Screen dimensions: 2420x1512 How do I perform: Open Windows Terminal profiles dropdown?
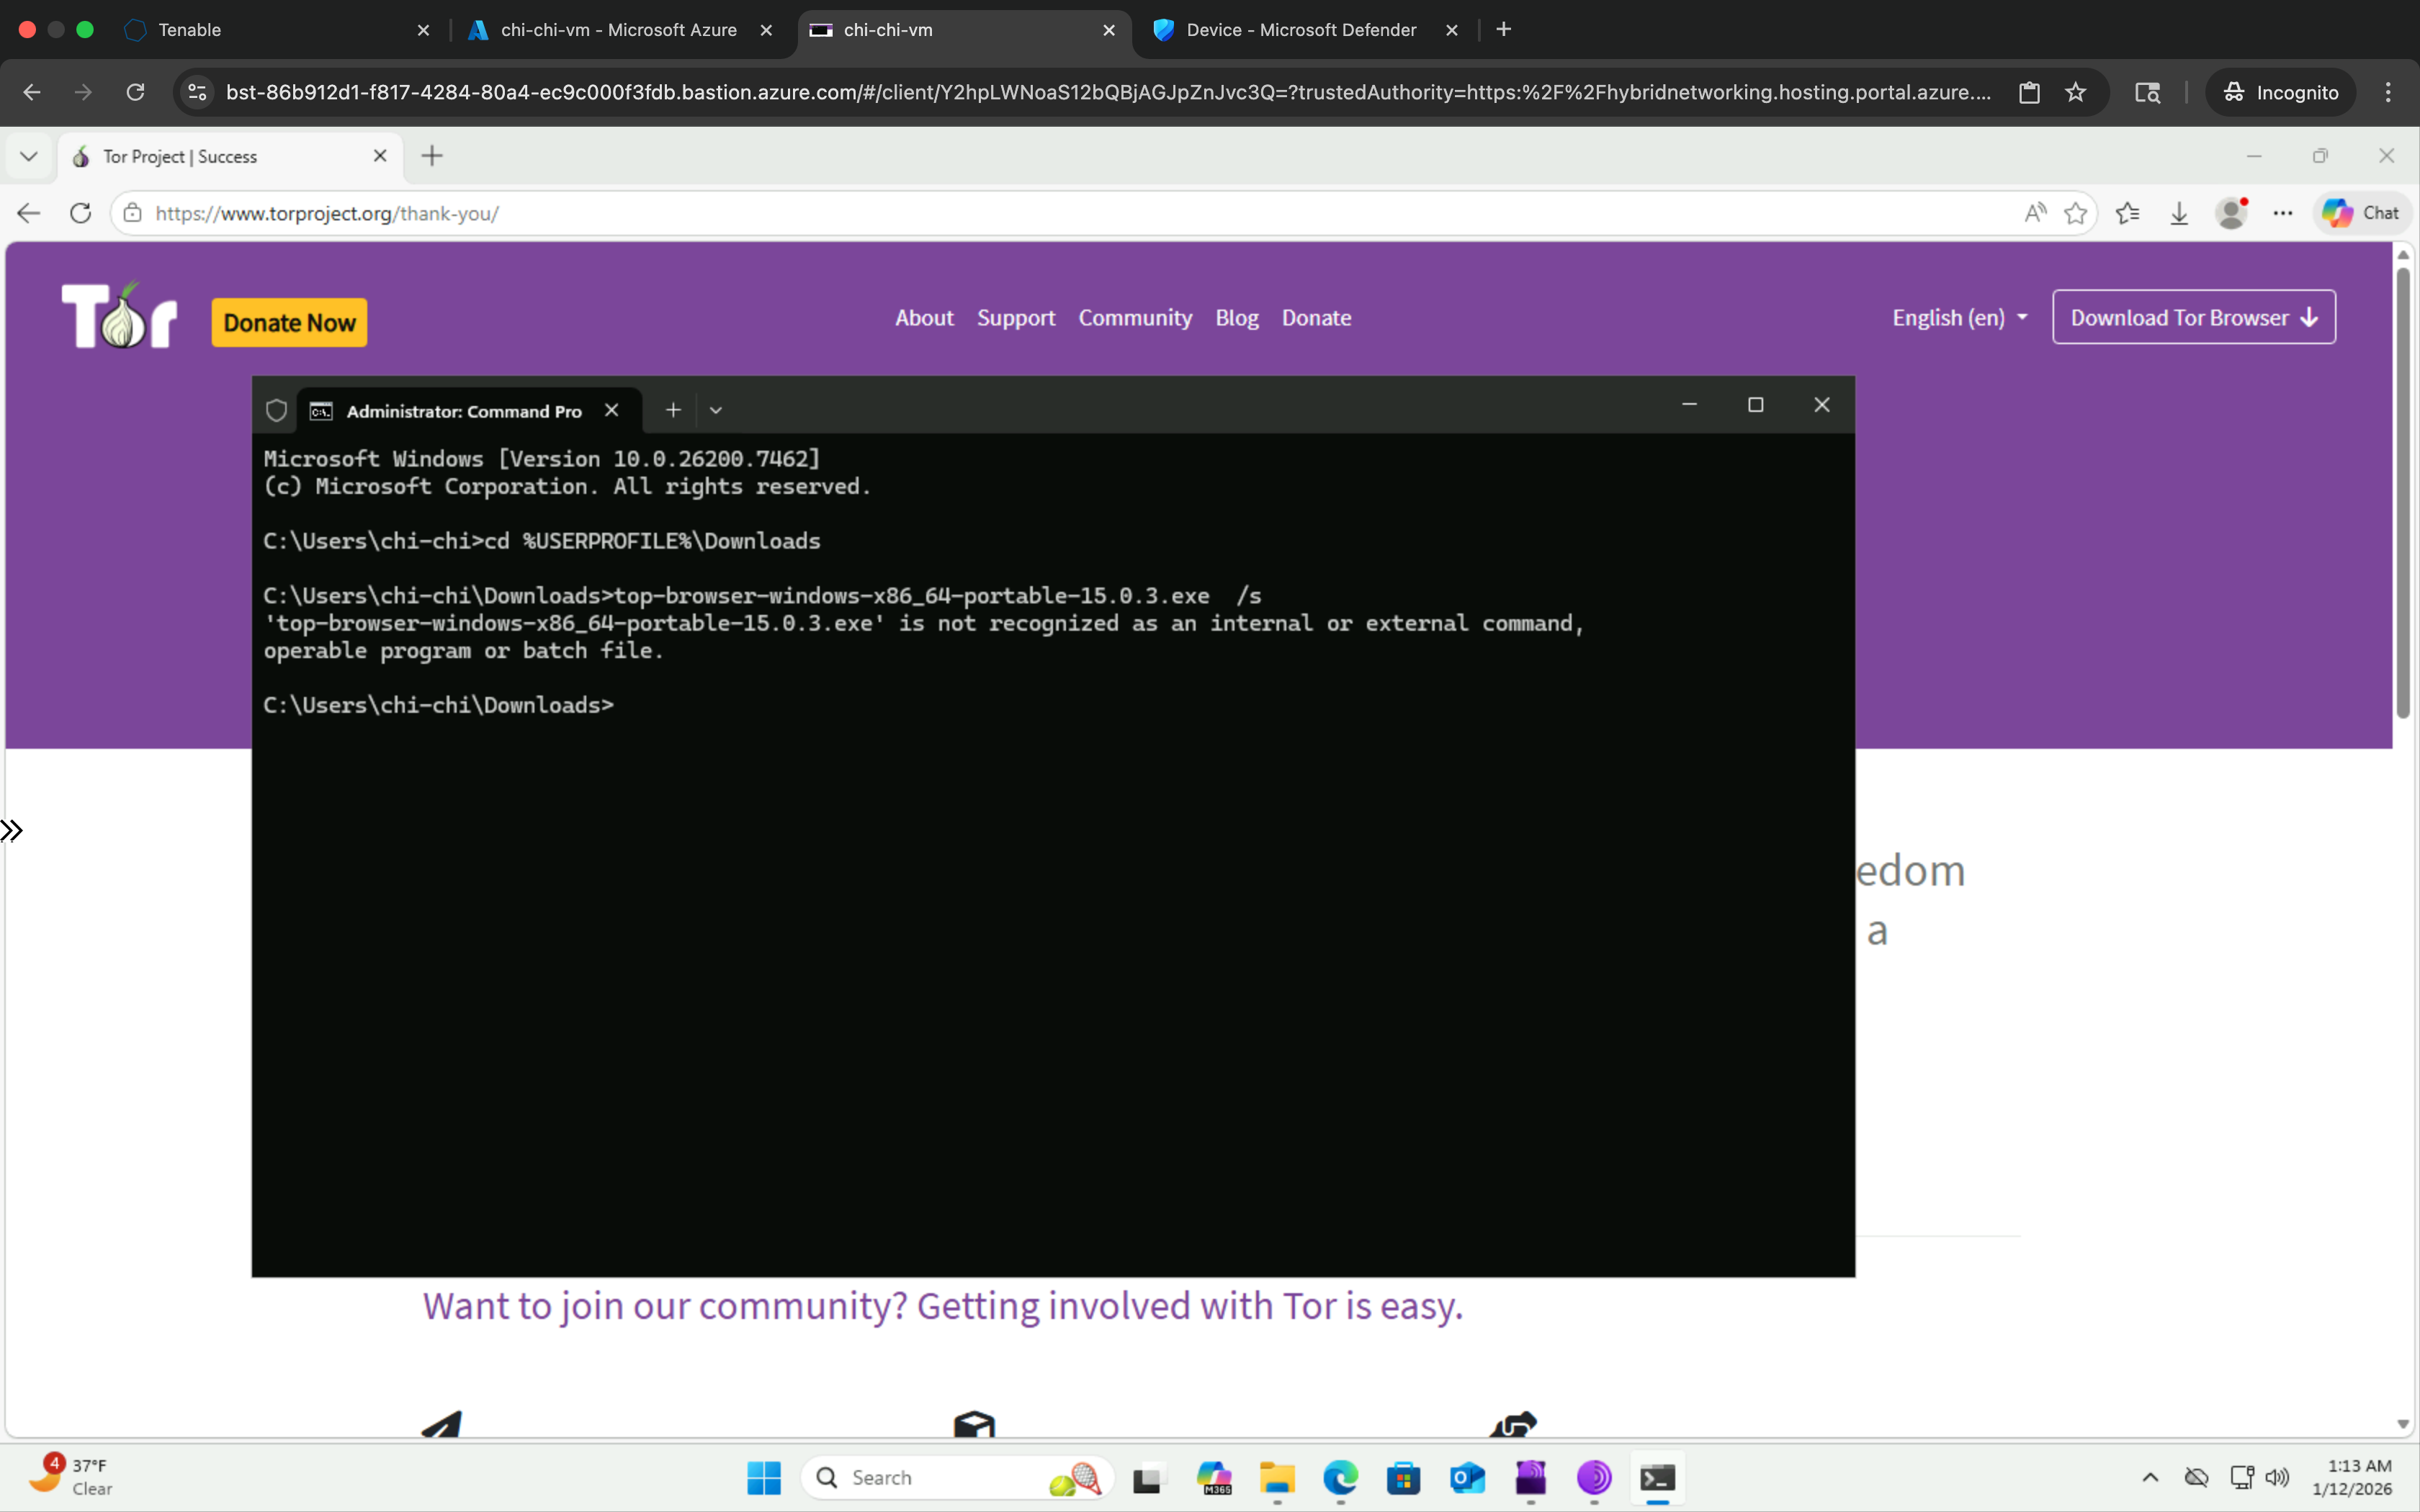[x=716, y=410]
